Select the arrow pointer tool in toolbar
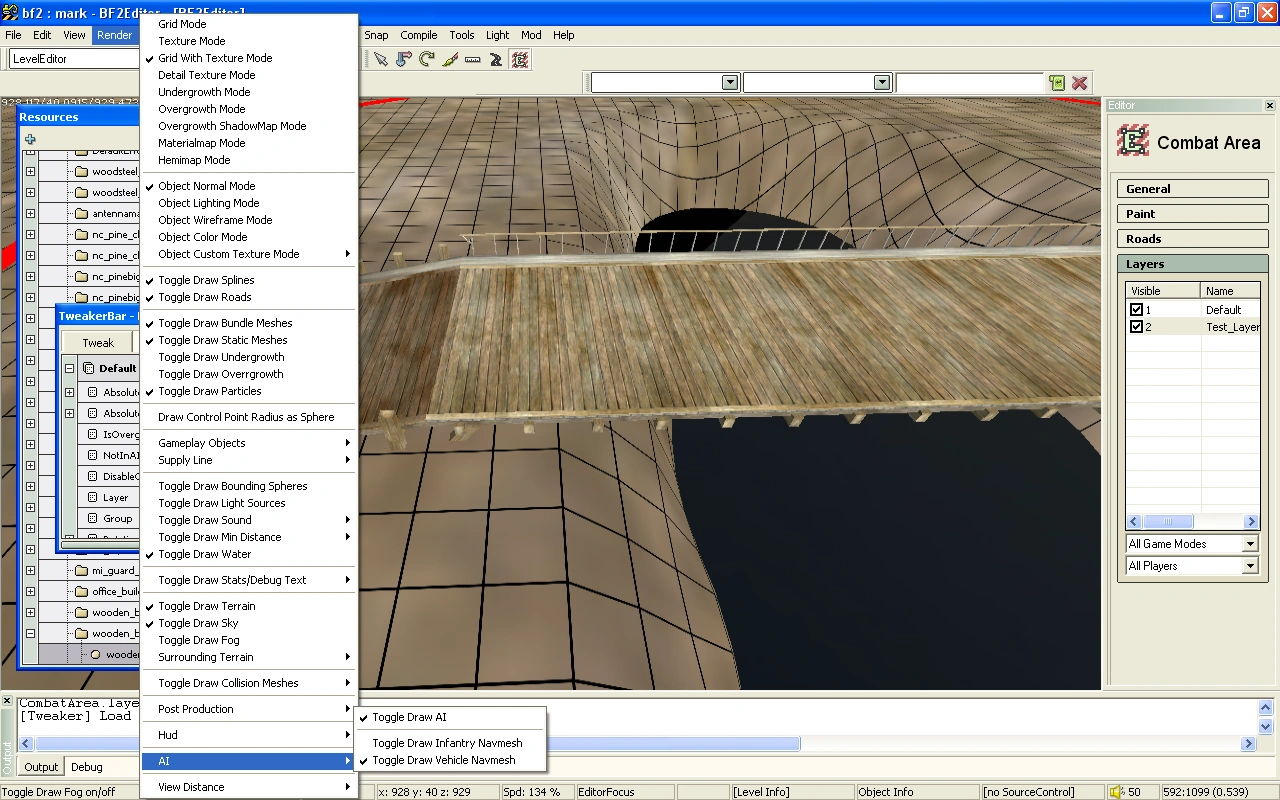Image resolution: width=1280 pixels, height=800 pixels. pyautogui.click(x=381, y=60)
